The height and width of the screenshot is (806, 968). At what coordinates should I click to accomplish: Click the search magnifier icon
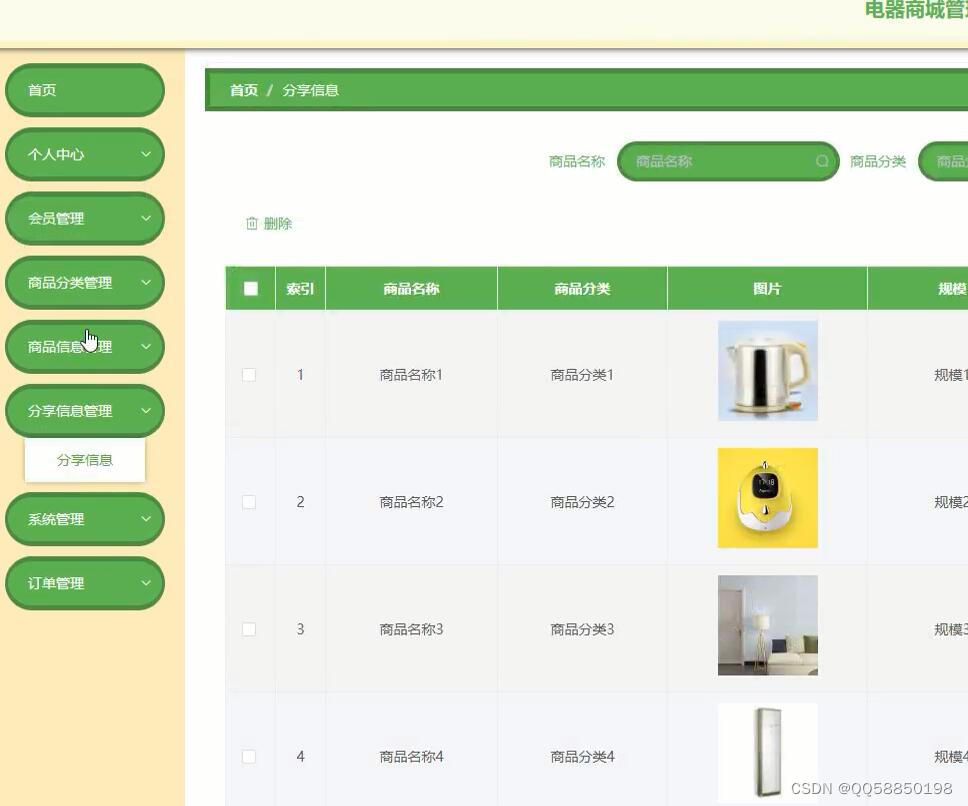[x=822, y=161]
